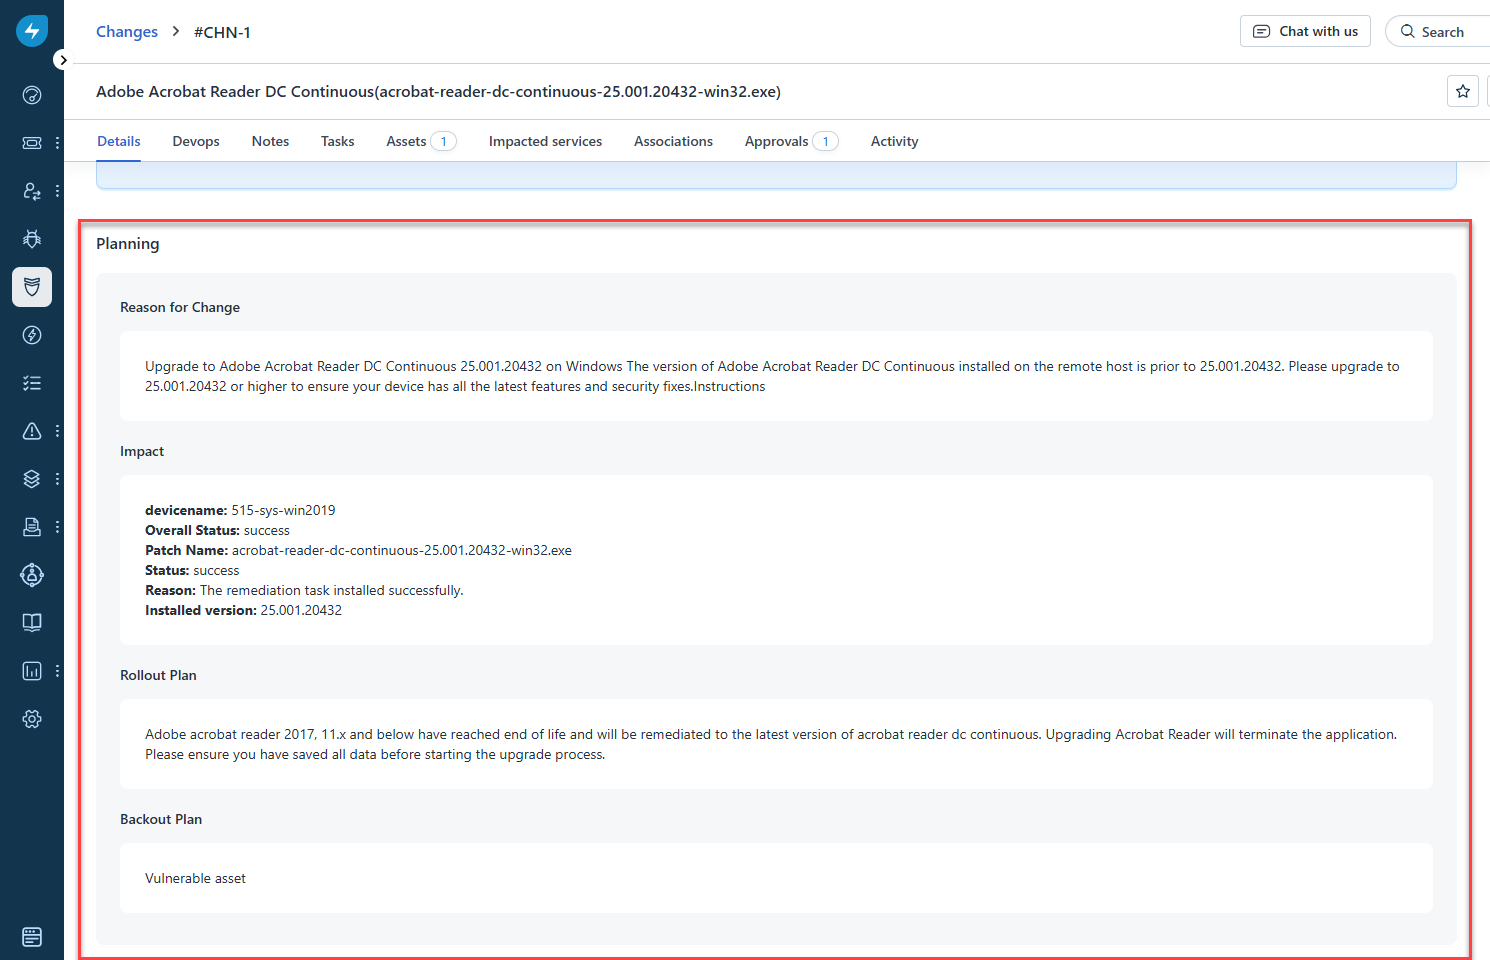This screenshot has width=1490, height=960.
Task: Click the Installed version: 25.001.20432 line
Action: click(x=243, y=610)
